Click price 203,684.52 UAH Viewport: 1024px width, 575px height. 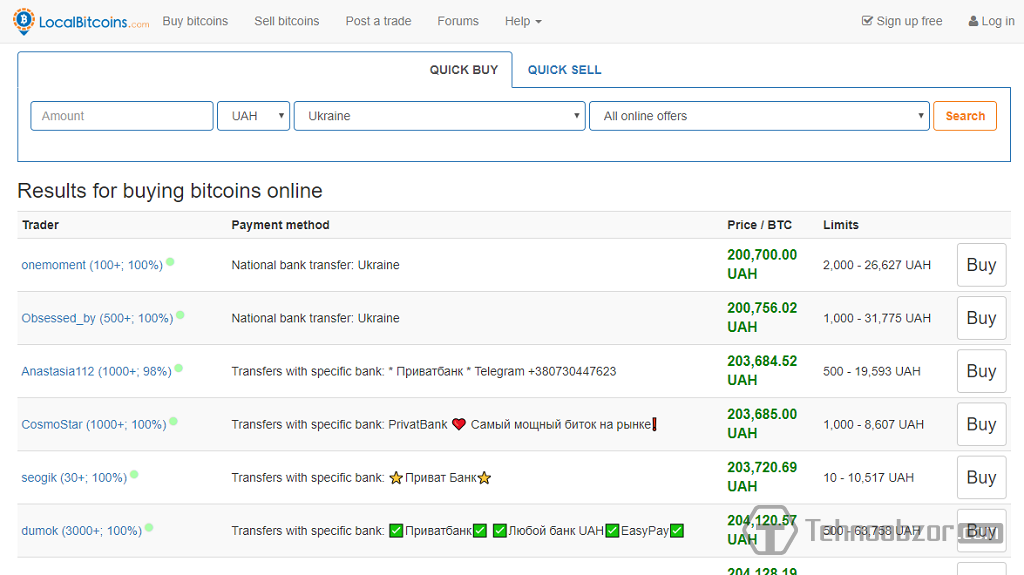click(762, 370)
